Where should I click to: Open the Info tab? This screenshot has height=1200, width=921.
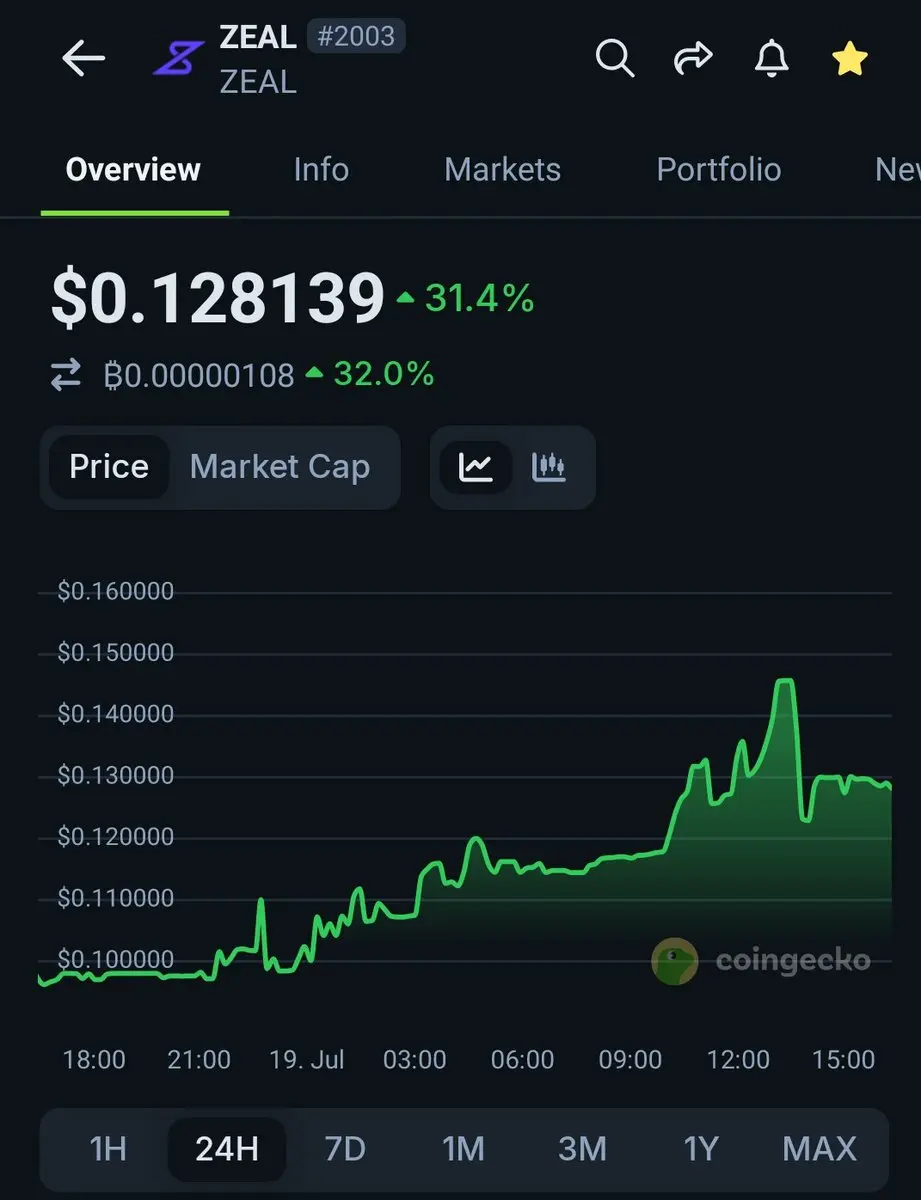321,169
